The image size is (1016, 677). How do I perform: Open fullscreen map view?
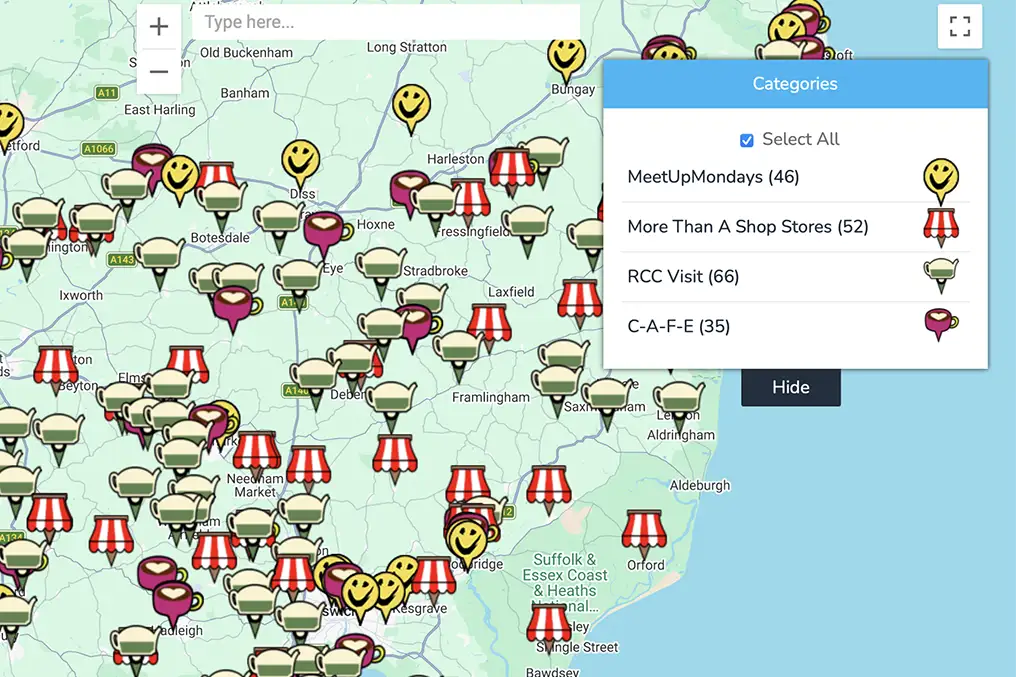coord(960,27)
